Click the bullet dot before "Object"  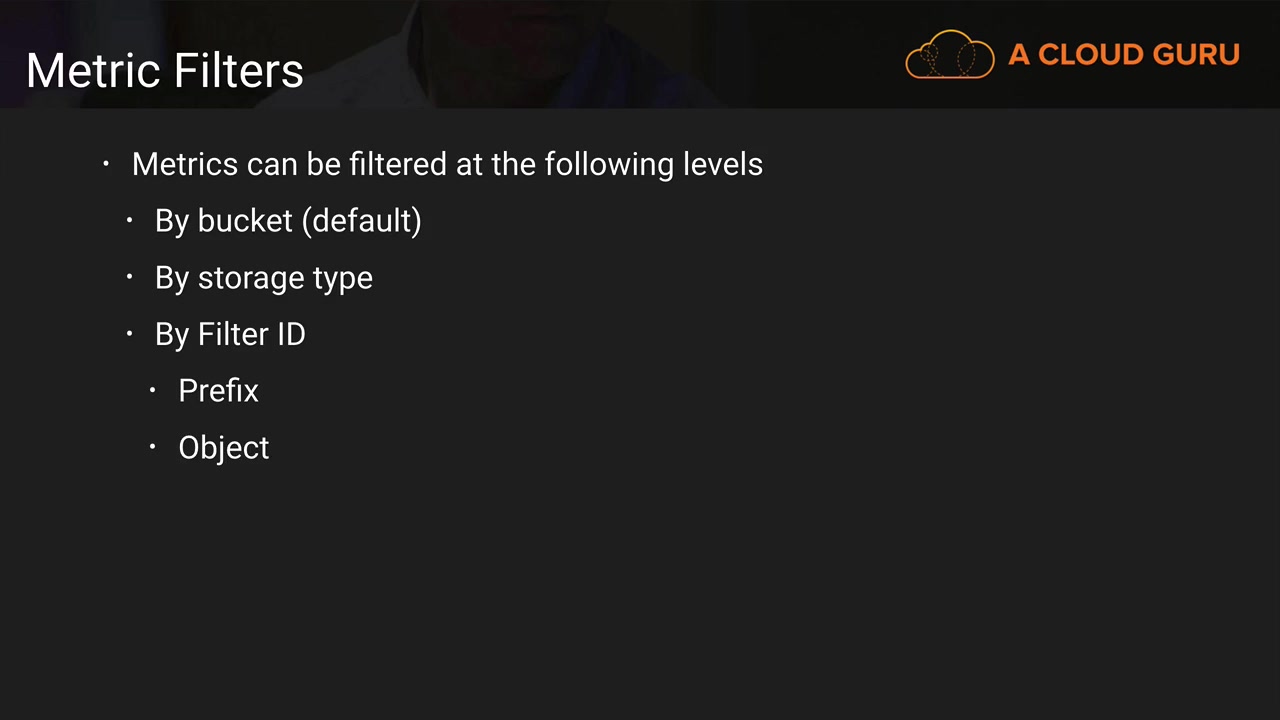pyautogui.click(x=153, y=447)
